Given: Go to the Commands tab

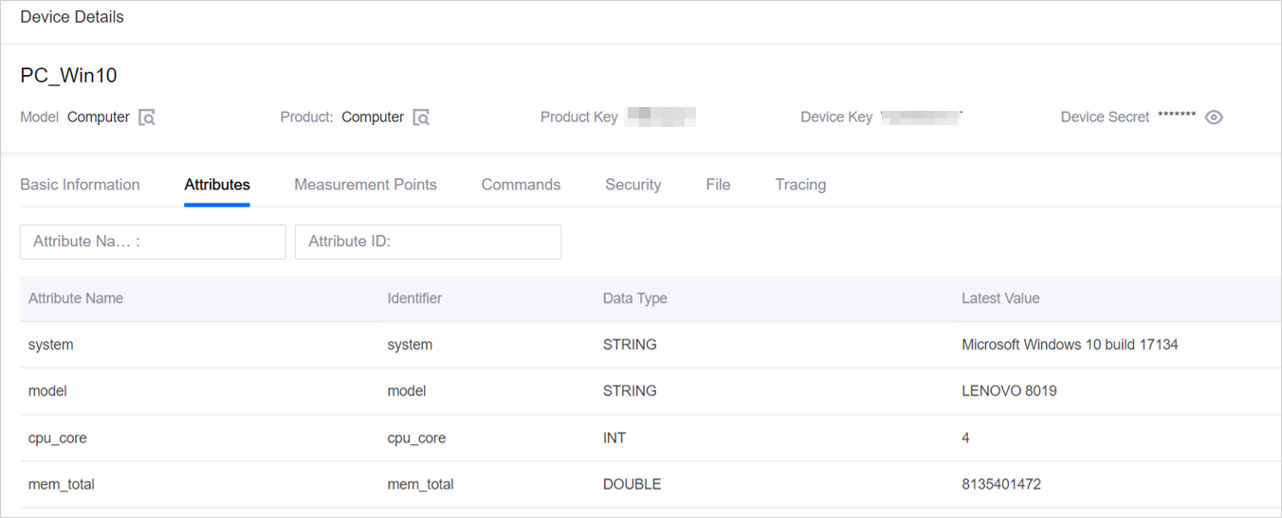Looking at the screenshot, I should tap(521, 185).
